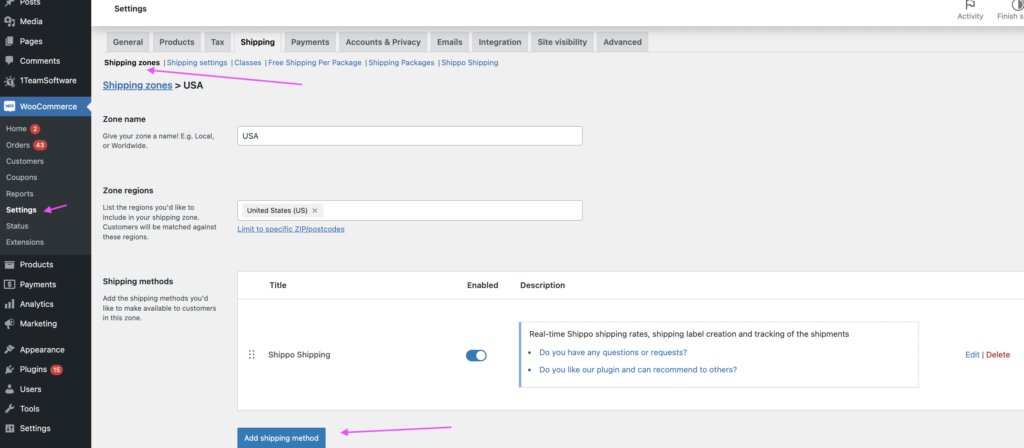This screenshot has width=1024, height=448.
Task: Edit the Shippo Shipping method
Action: [972, 355]
